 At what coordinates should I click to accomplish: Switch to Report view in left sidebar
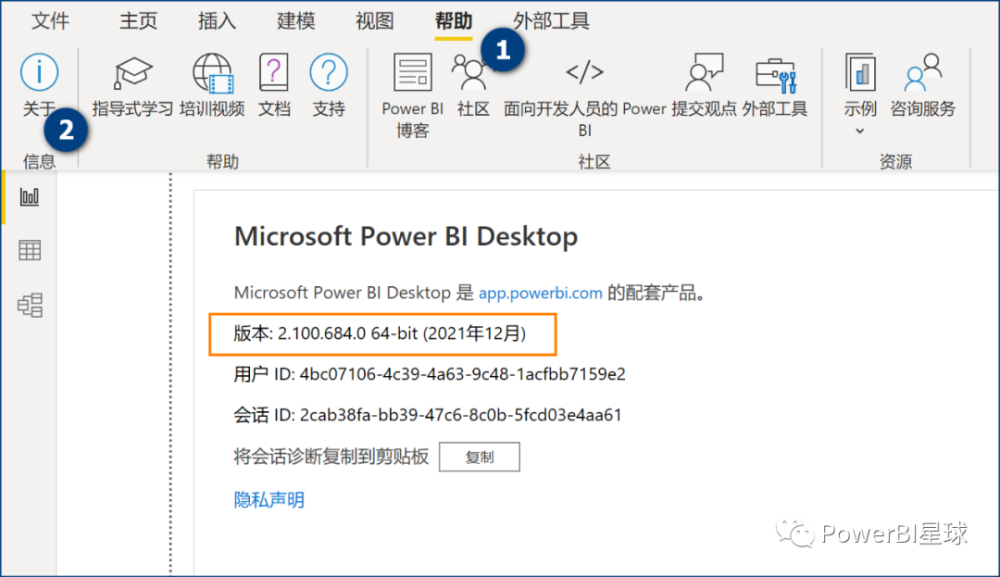coord(29,196)
